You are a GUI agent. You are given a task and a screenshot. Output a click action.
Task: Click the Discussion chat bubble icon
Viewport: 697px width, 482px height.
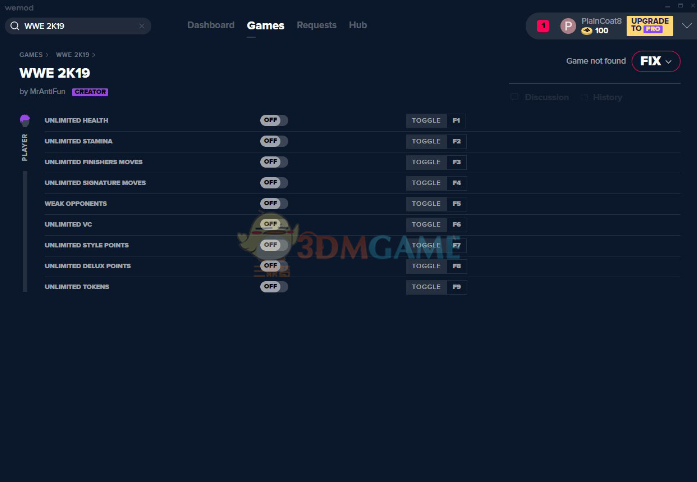point(515,97)
